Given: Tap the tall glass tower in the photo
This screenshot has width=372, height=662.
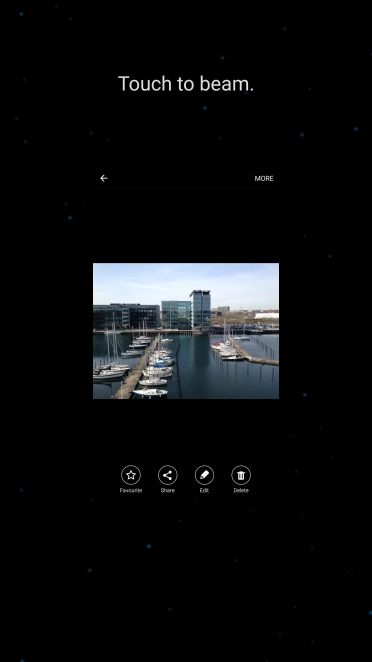Looking at the screenshot, I should point(200,309).
